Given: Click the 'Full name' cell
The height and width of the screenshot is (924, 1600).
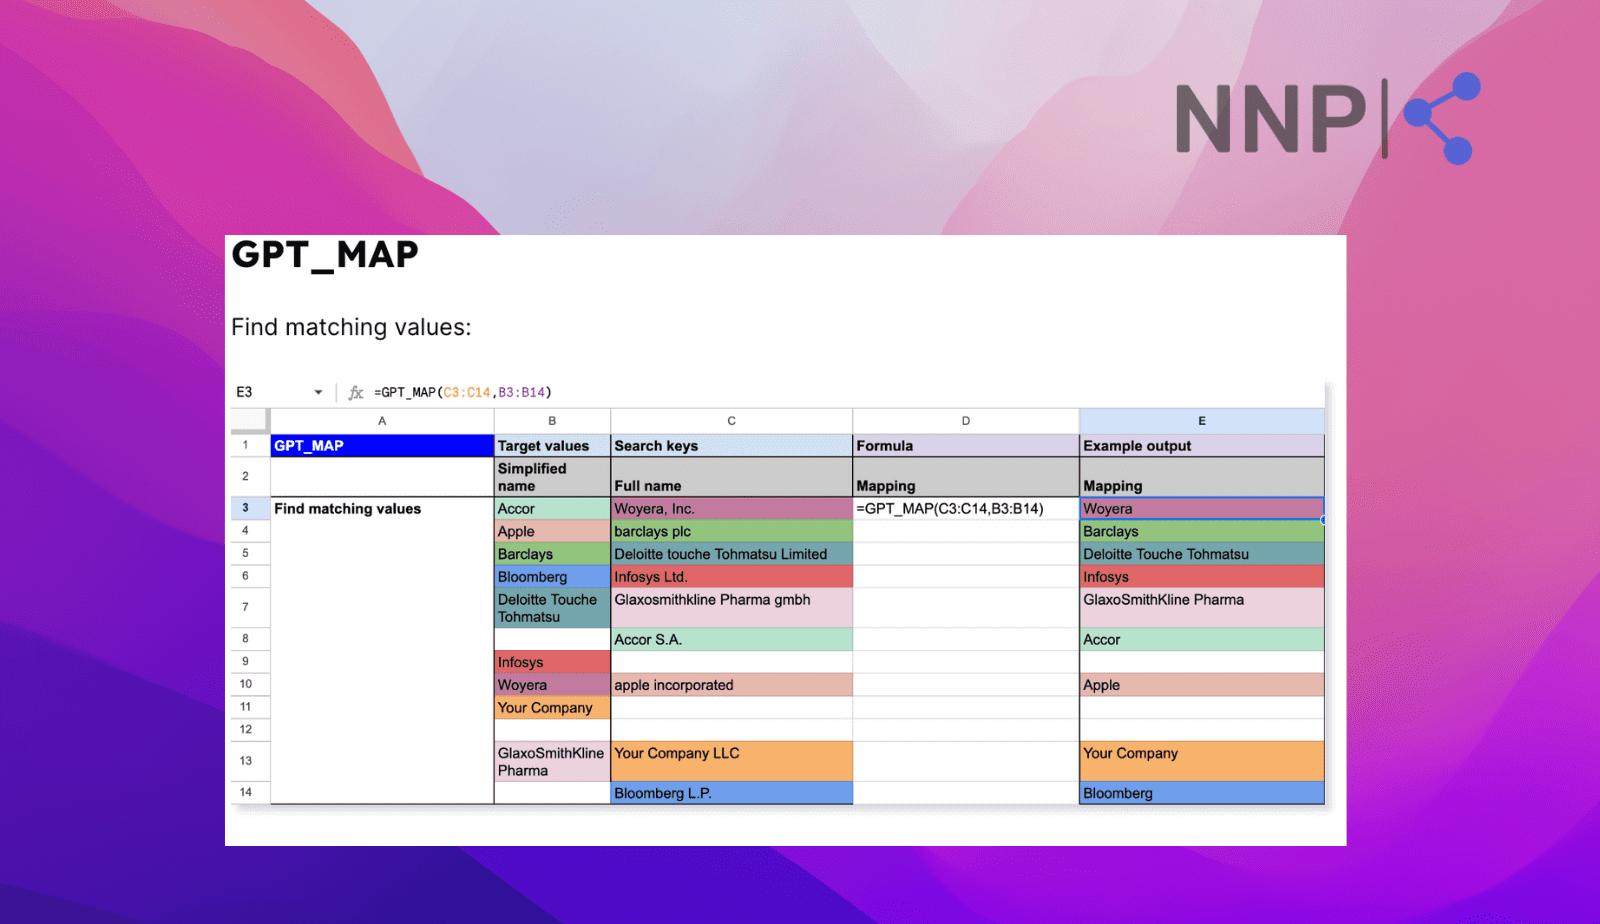Looking at the screenshot, I should [731, 477].
